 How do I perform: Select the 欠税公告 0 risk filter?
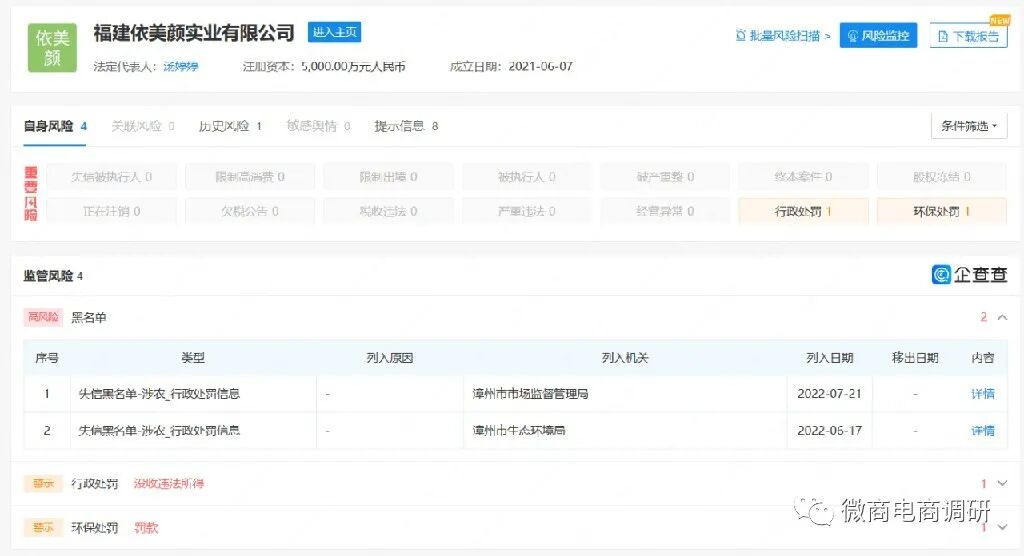pyautogui.click(x=250, y=211)
